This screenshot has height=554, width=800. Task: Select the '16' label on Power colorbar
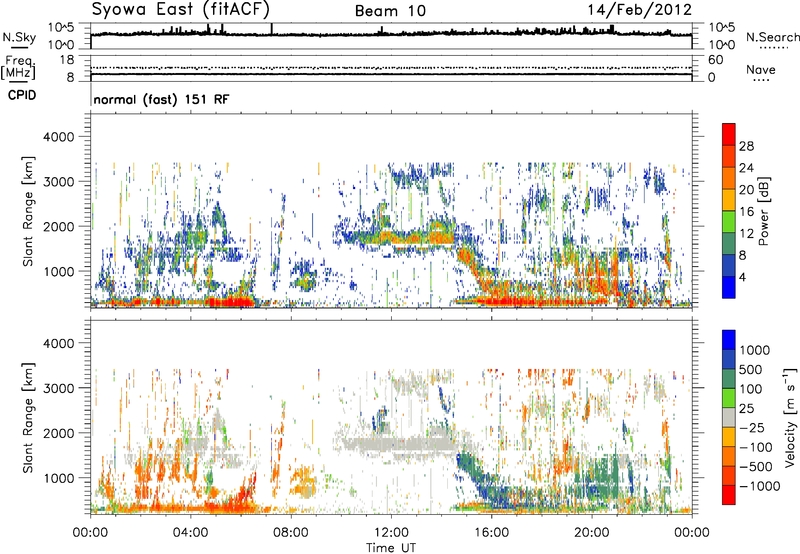pos(746,211)
